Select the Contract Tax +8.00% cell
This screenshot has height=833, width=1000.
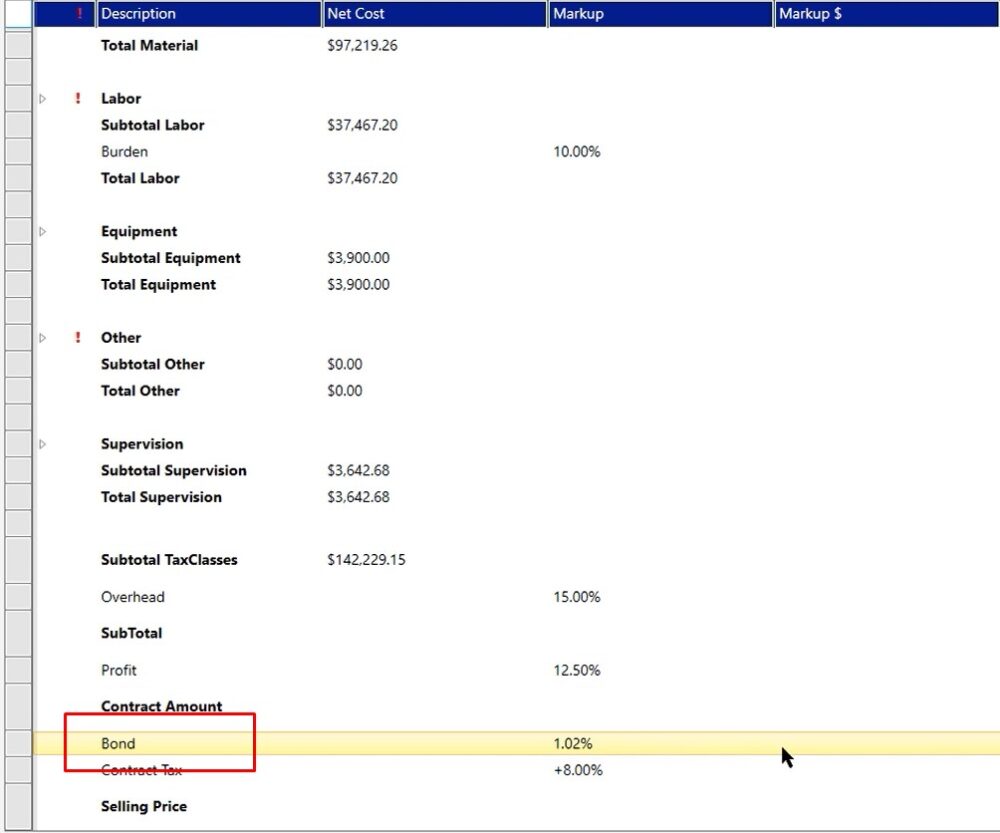(577, 770)
